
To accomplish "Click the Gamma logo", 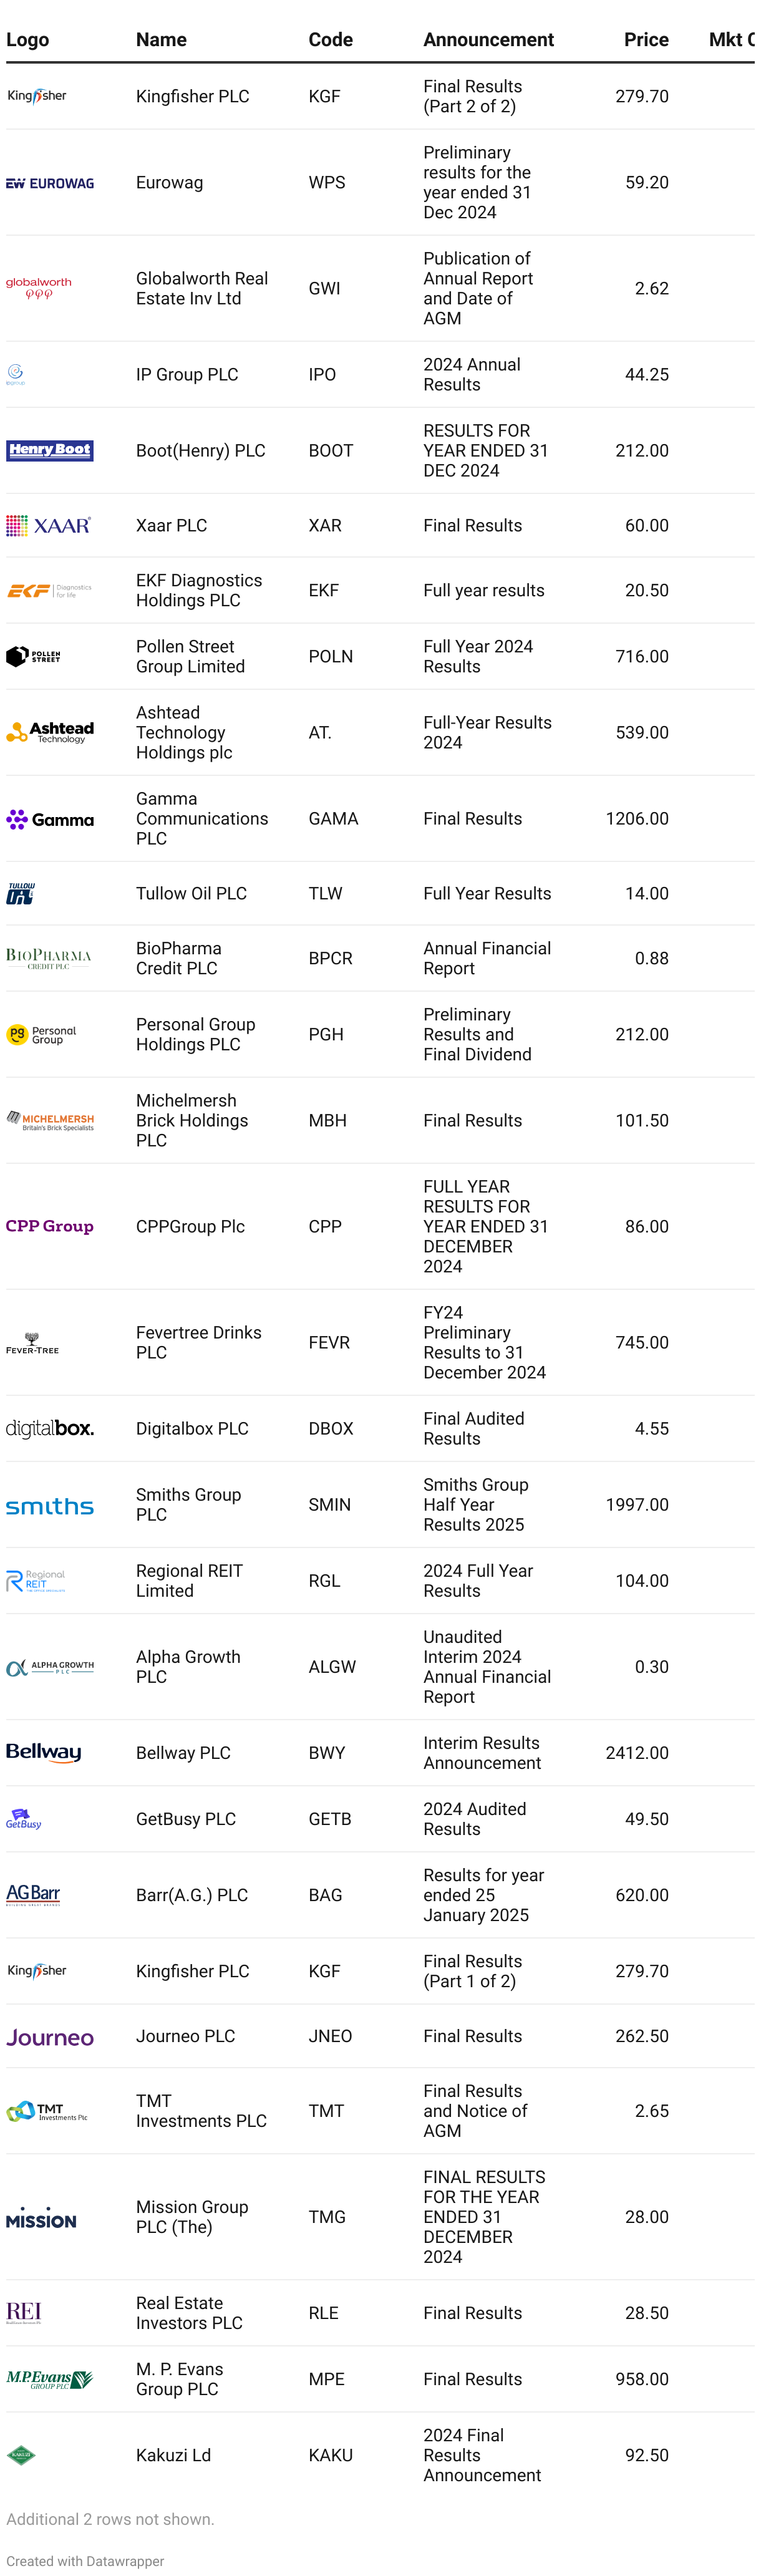I will click(x=50, y=819).
